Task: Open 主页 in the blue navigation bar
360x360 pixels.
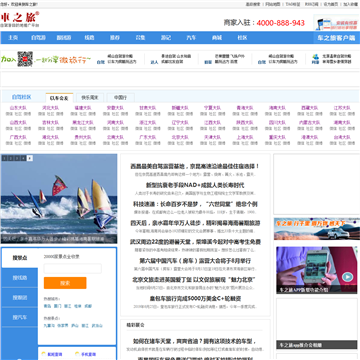Action: pos(13,38)
